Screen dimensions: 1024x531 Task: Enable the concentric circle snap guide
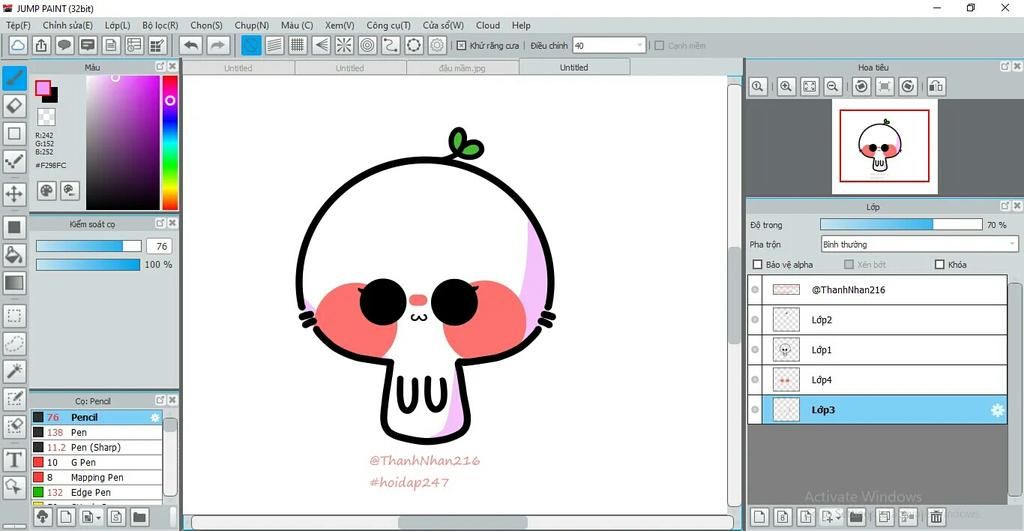(368, 46)
